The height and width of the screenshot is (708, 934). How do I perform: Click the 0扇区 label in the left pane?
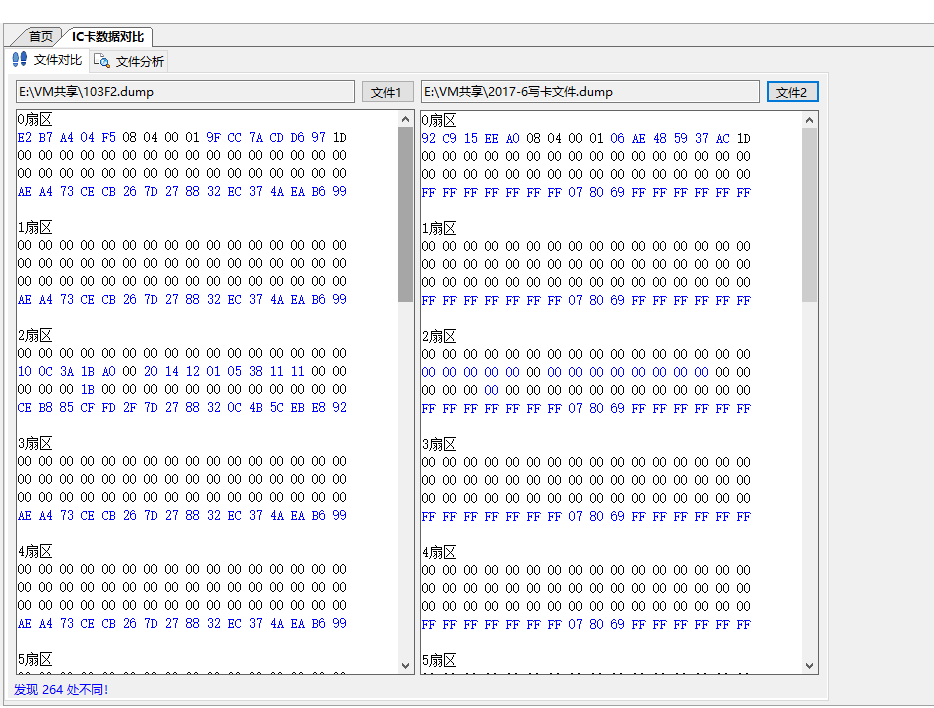[x=35, y=120]
